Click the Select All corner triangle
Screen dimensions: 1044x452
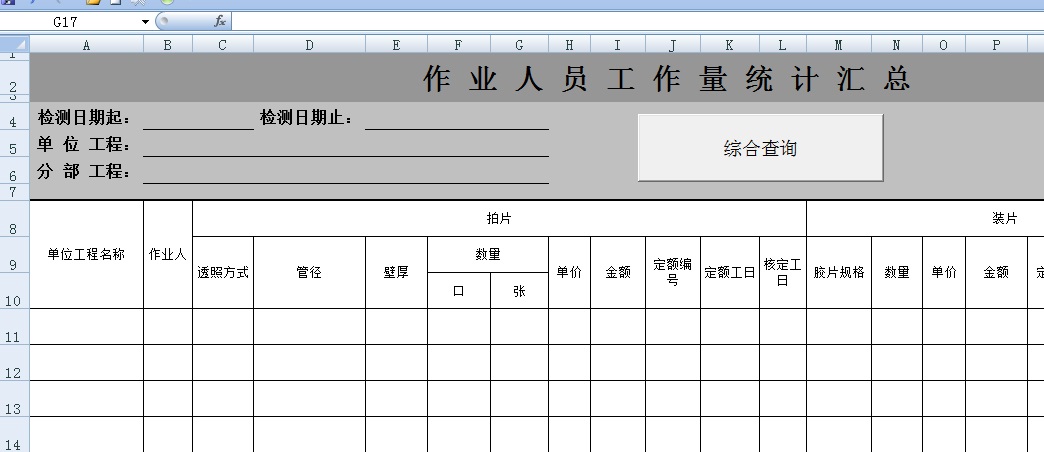point(15,44)
